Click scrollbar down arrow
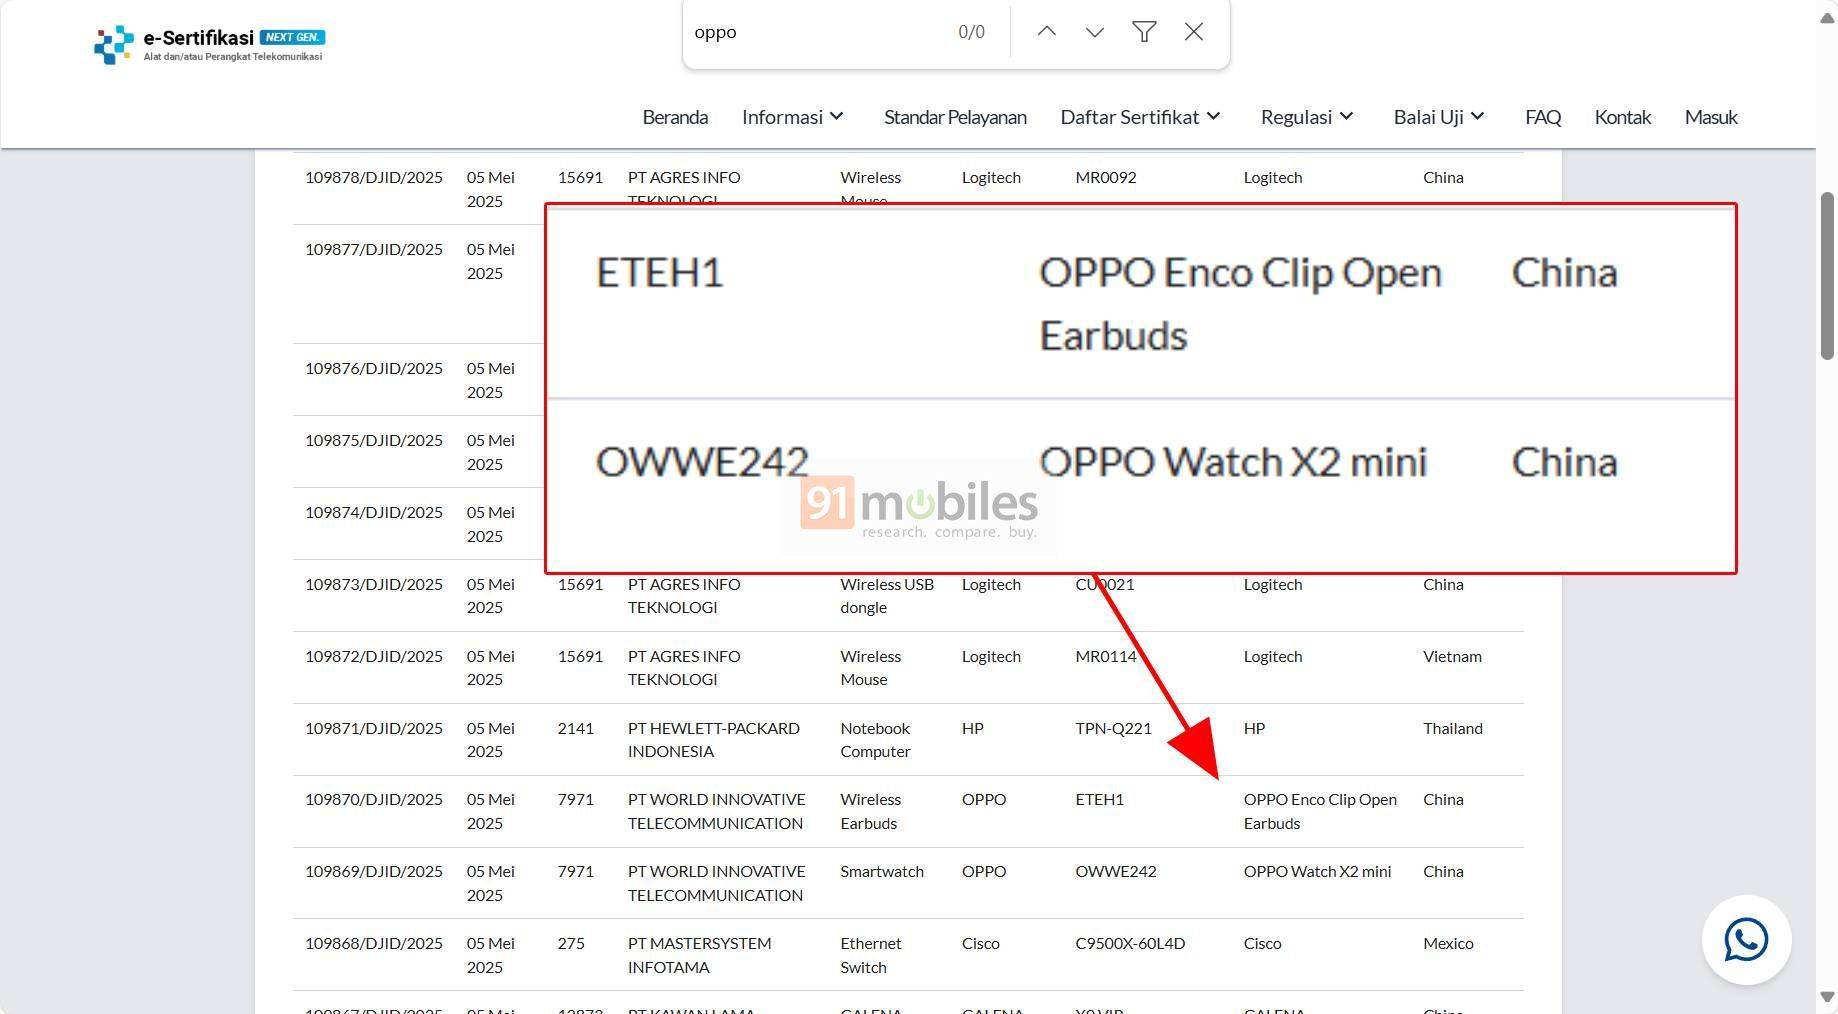1838x1014 pixels. click(x=1827, y=997)
